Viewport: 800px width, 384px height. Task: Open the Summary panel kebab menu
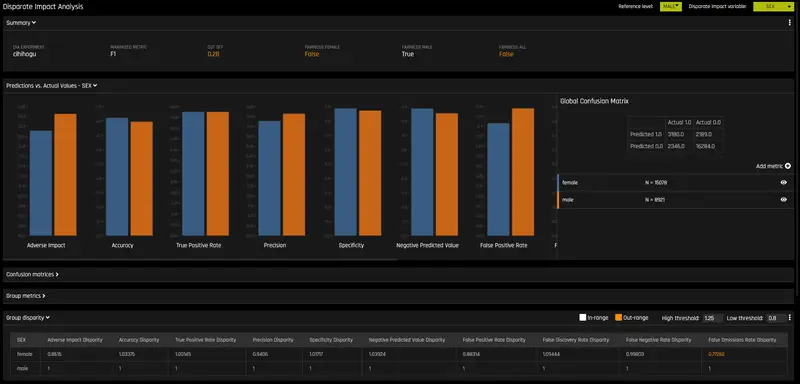(x=790, y=22)
